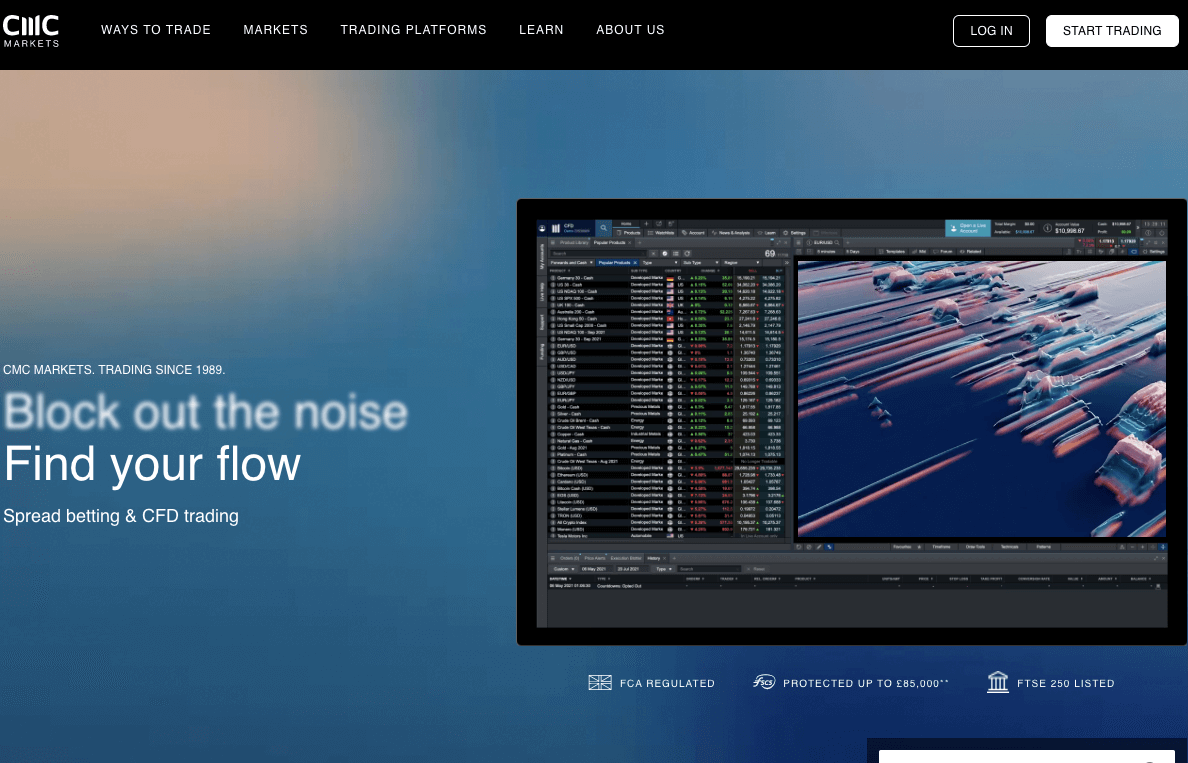The image size is (1188, 763).
Task: Click 'Spread betting & CFD trading' text
Action: pyautogui.click(x=121, y=516)
